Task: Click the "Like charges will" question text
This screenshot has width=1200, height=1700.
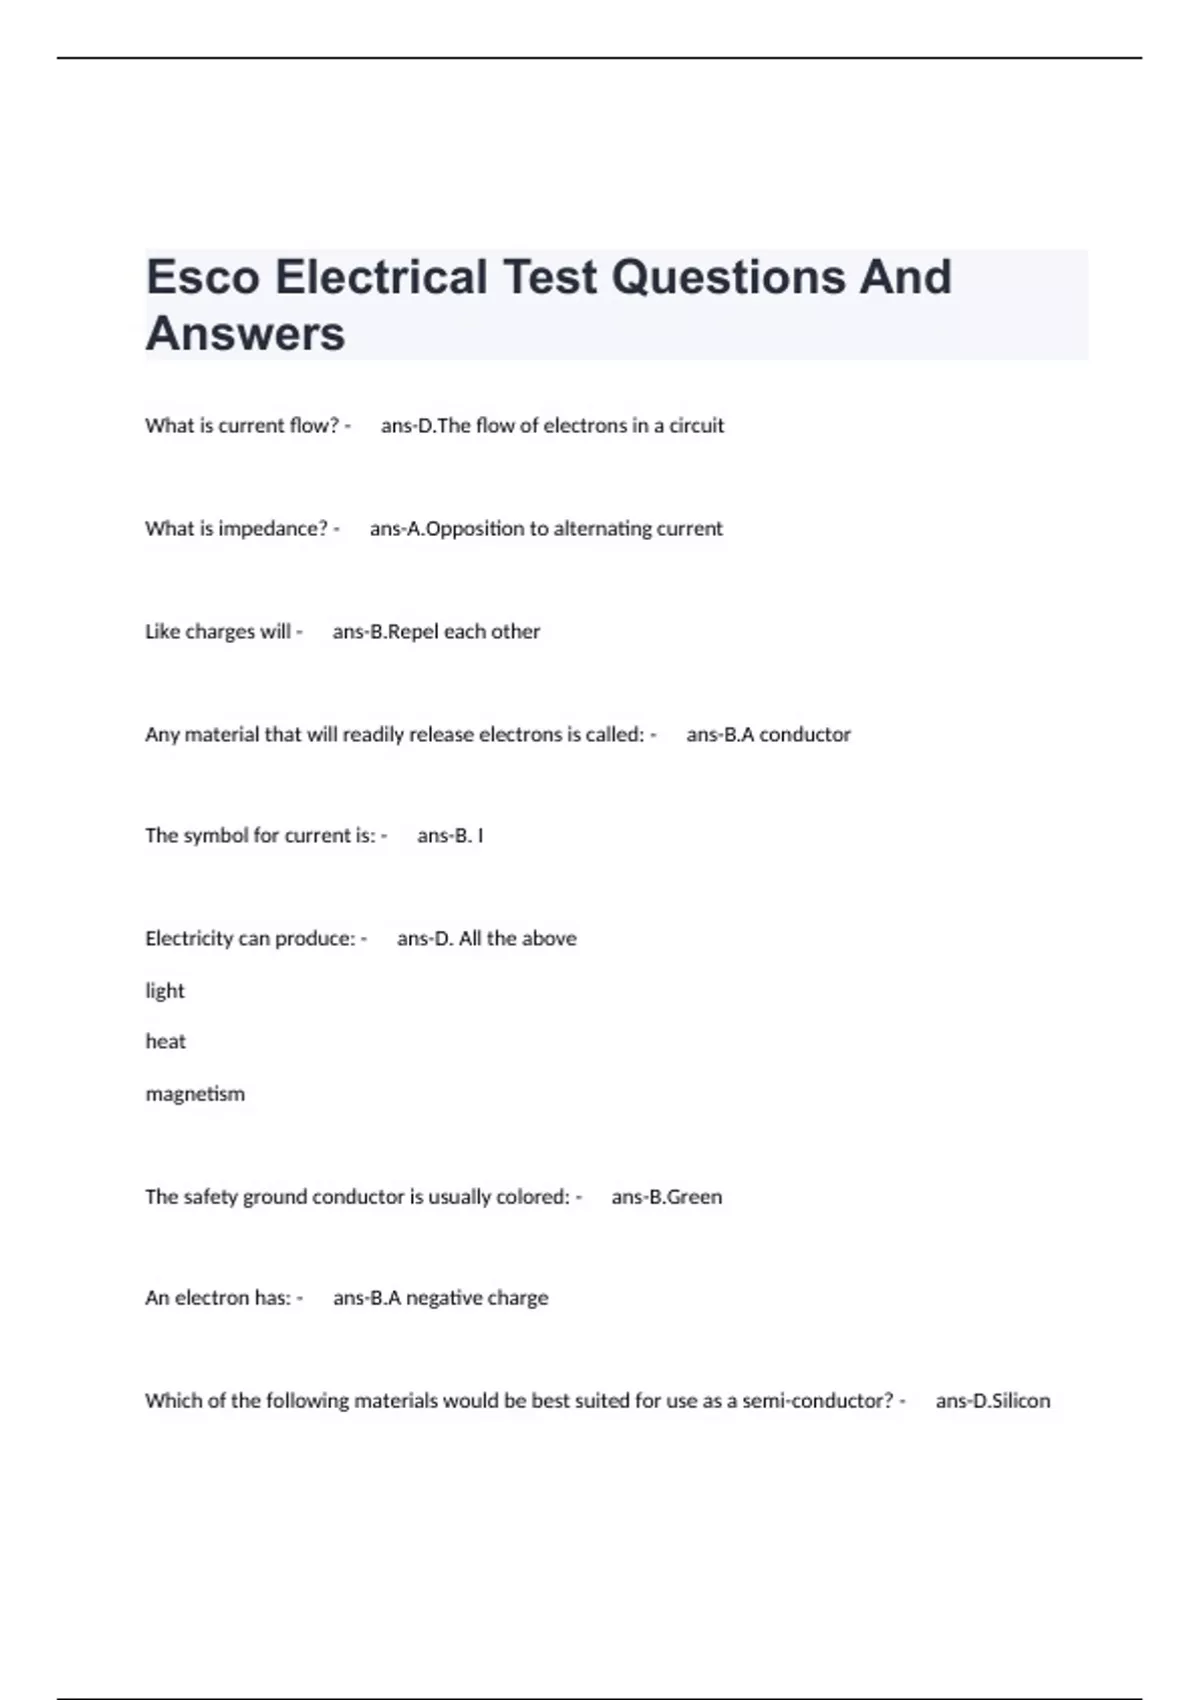Action: [218, 632]
